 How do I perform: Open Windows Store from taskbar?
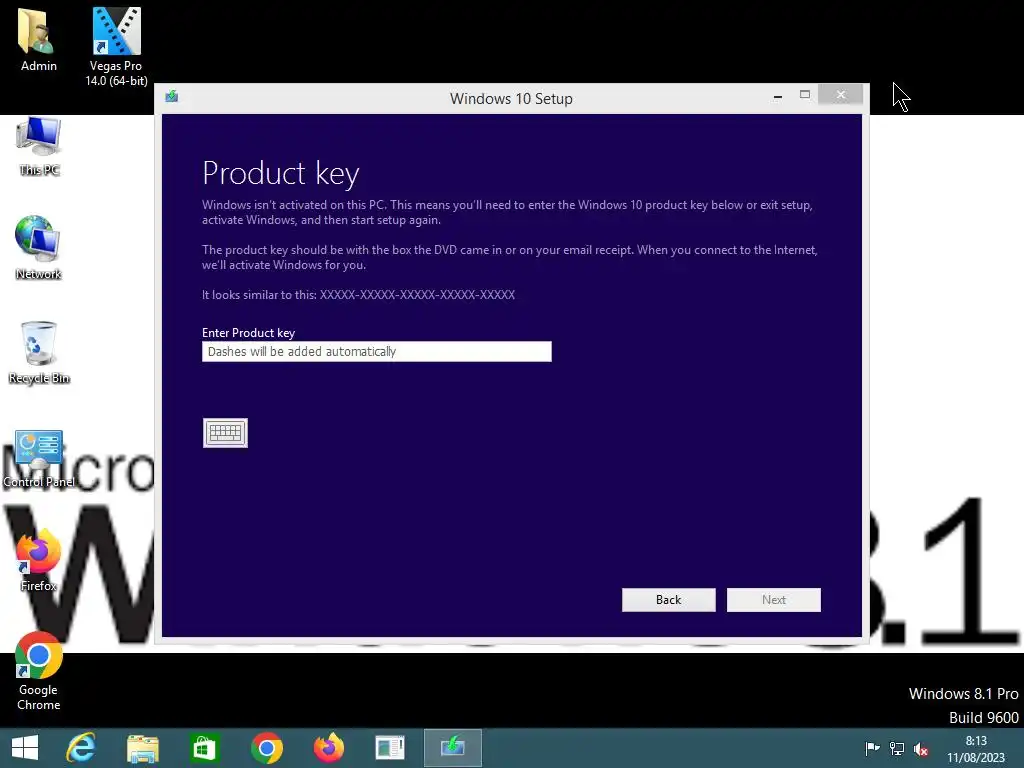tap(204, 748)
